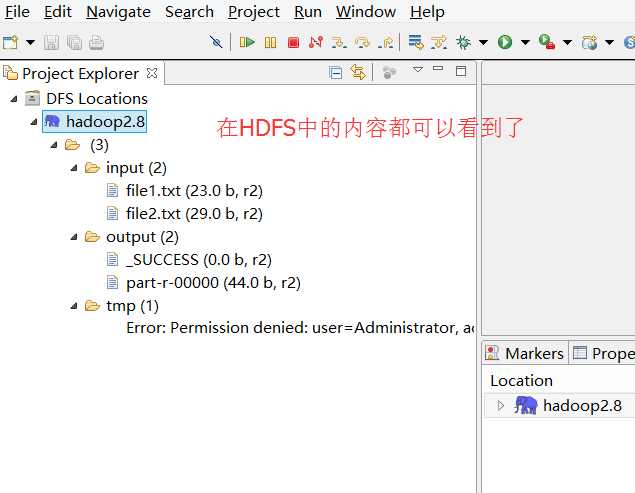The image size is (635, 493).
Task: Open the Help menu
Action: pyautogui.click(x=427, y=12)
